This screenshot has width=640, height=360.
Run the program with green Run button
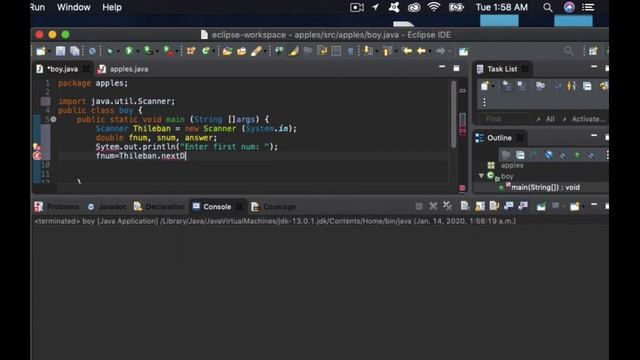click(x=129, y=51)
